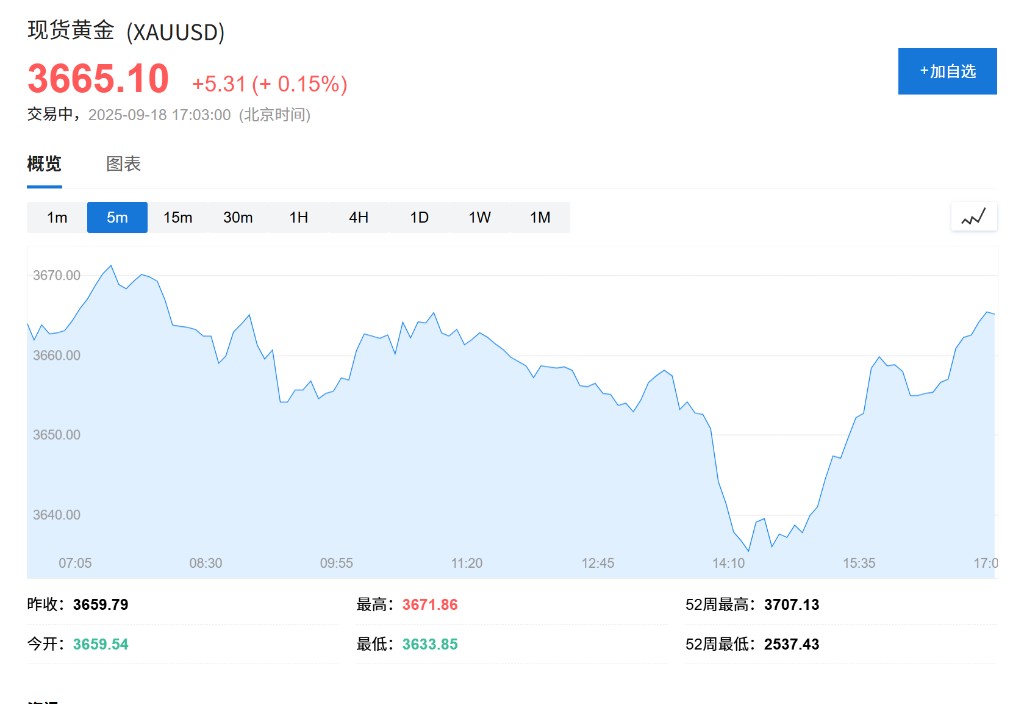
Task: Click the 3665.10 current price
Action: click(x=98, y=79)
